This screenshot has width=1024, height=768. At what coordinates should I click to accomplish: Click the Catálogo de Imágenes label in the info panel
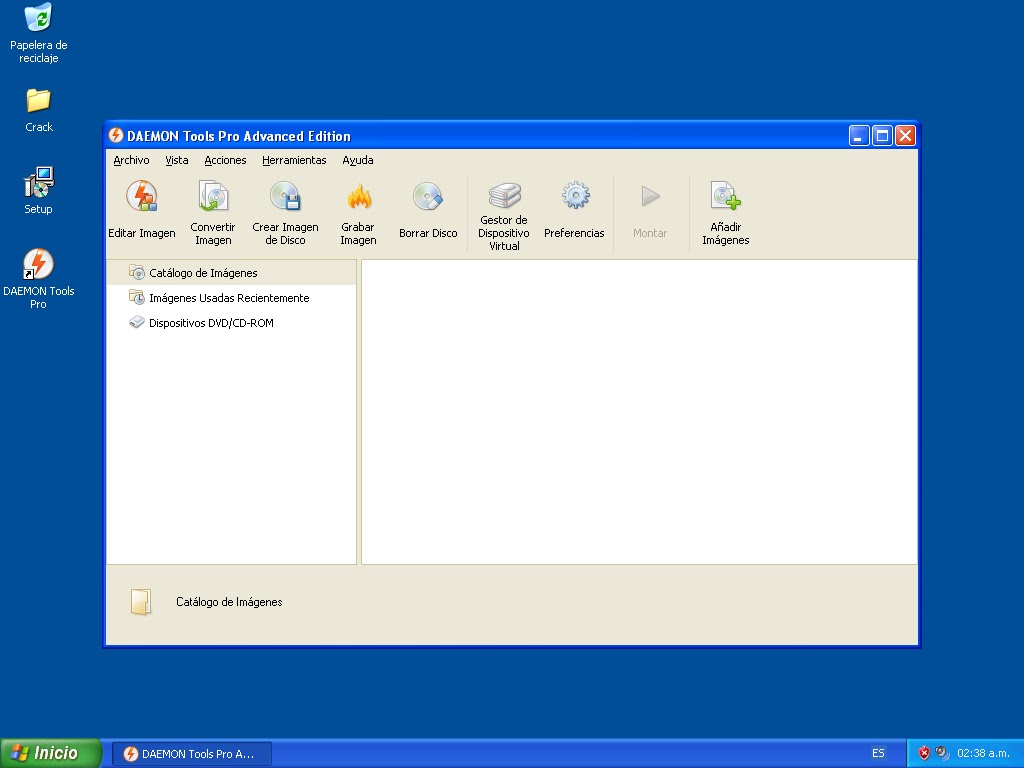(x=229, y=601)
